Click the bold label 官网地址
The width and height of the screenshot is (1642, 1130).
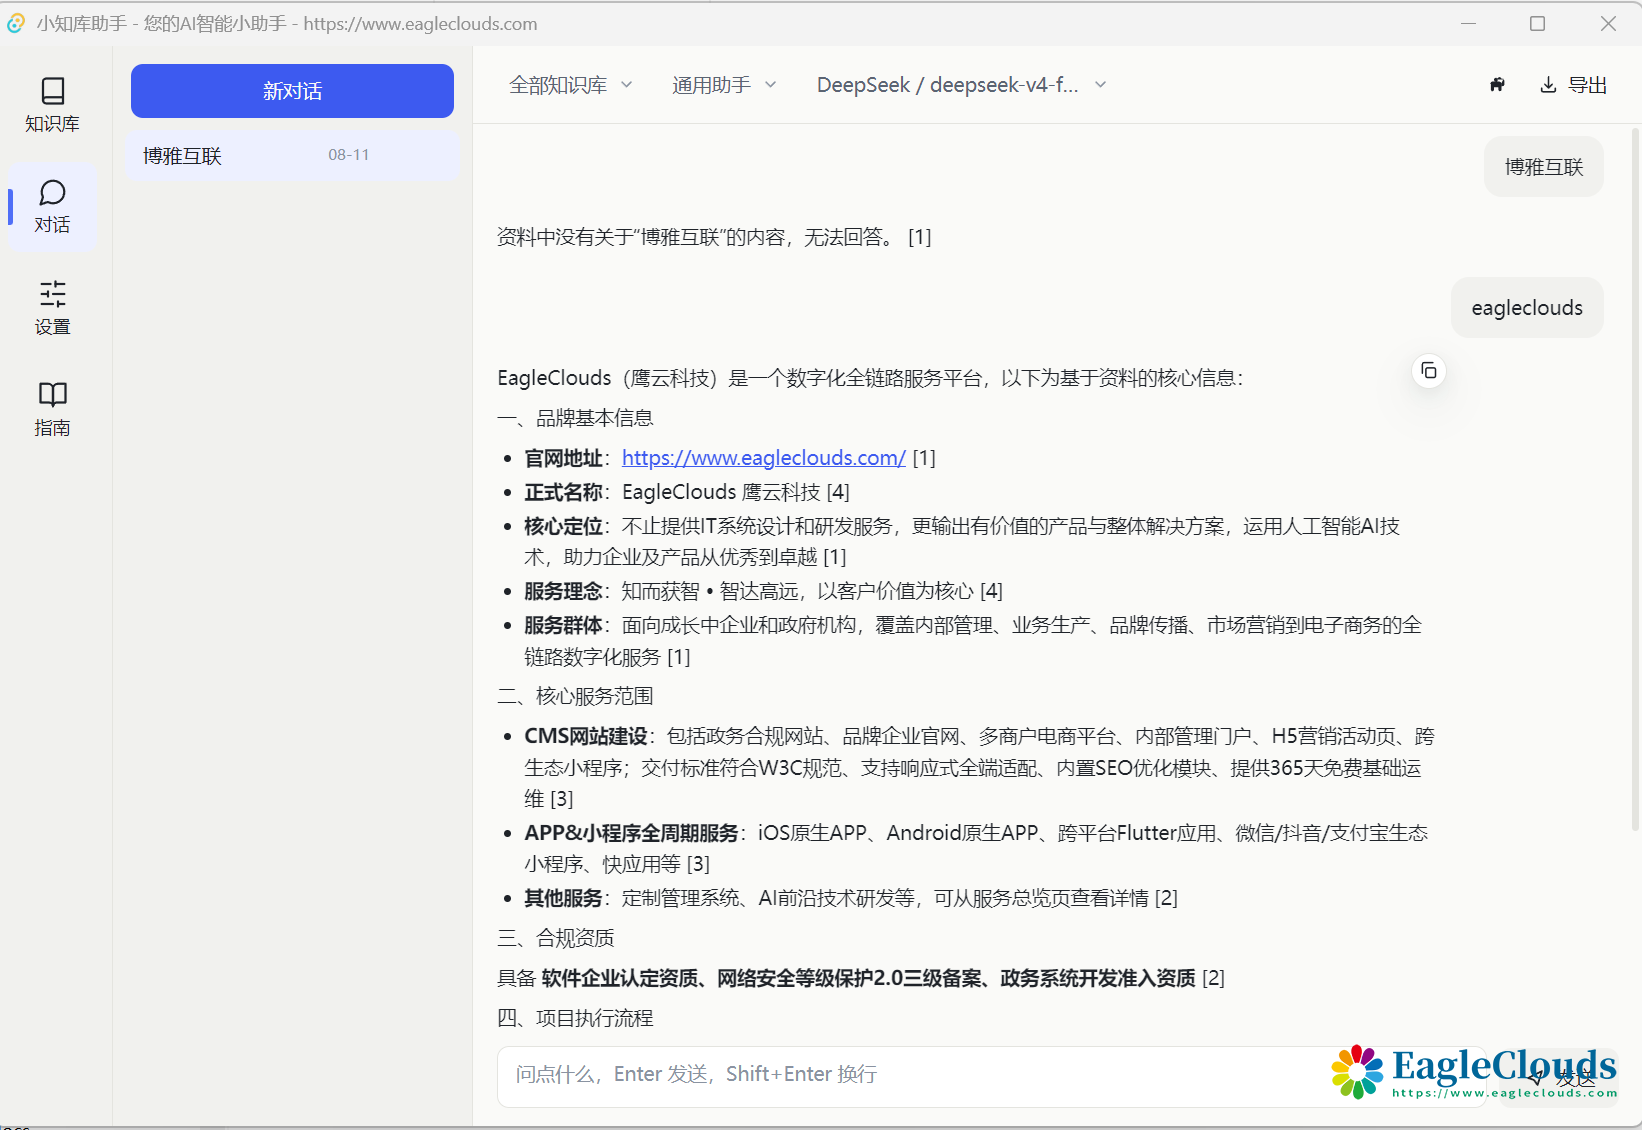tap(563, 458)
